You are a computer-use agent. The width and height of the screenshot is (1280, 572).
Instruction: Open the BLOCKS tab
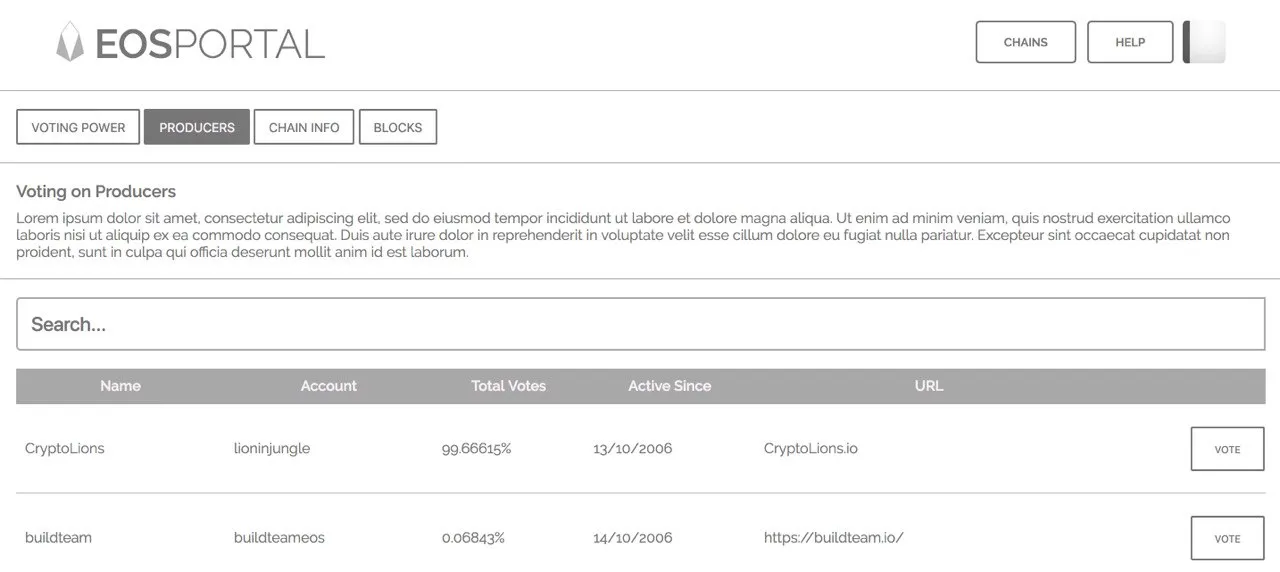[398, 127]
